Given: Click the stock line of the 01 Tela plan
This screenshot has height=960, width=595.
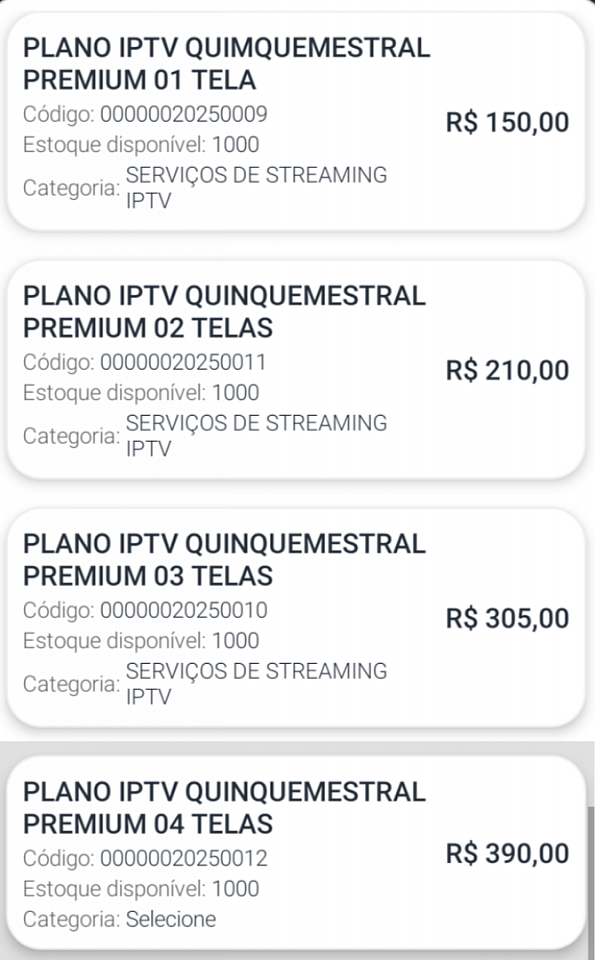Looking at the screenshot, I should tap(141, 144).
